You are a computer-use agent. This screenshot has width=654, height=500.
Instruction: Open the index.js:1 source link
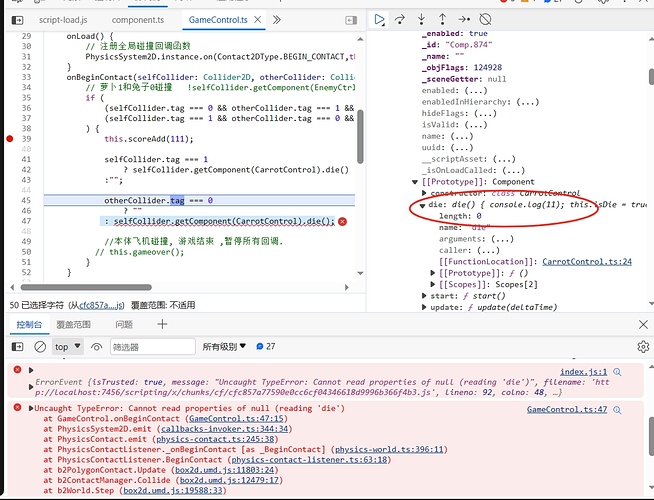click(584, 372)
